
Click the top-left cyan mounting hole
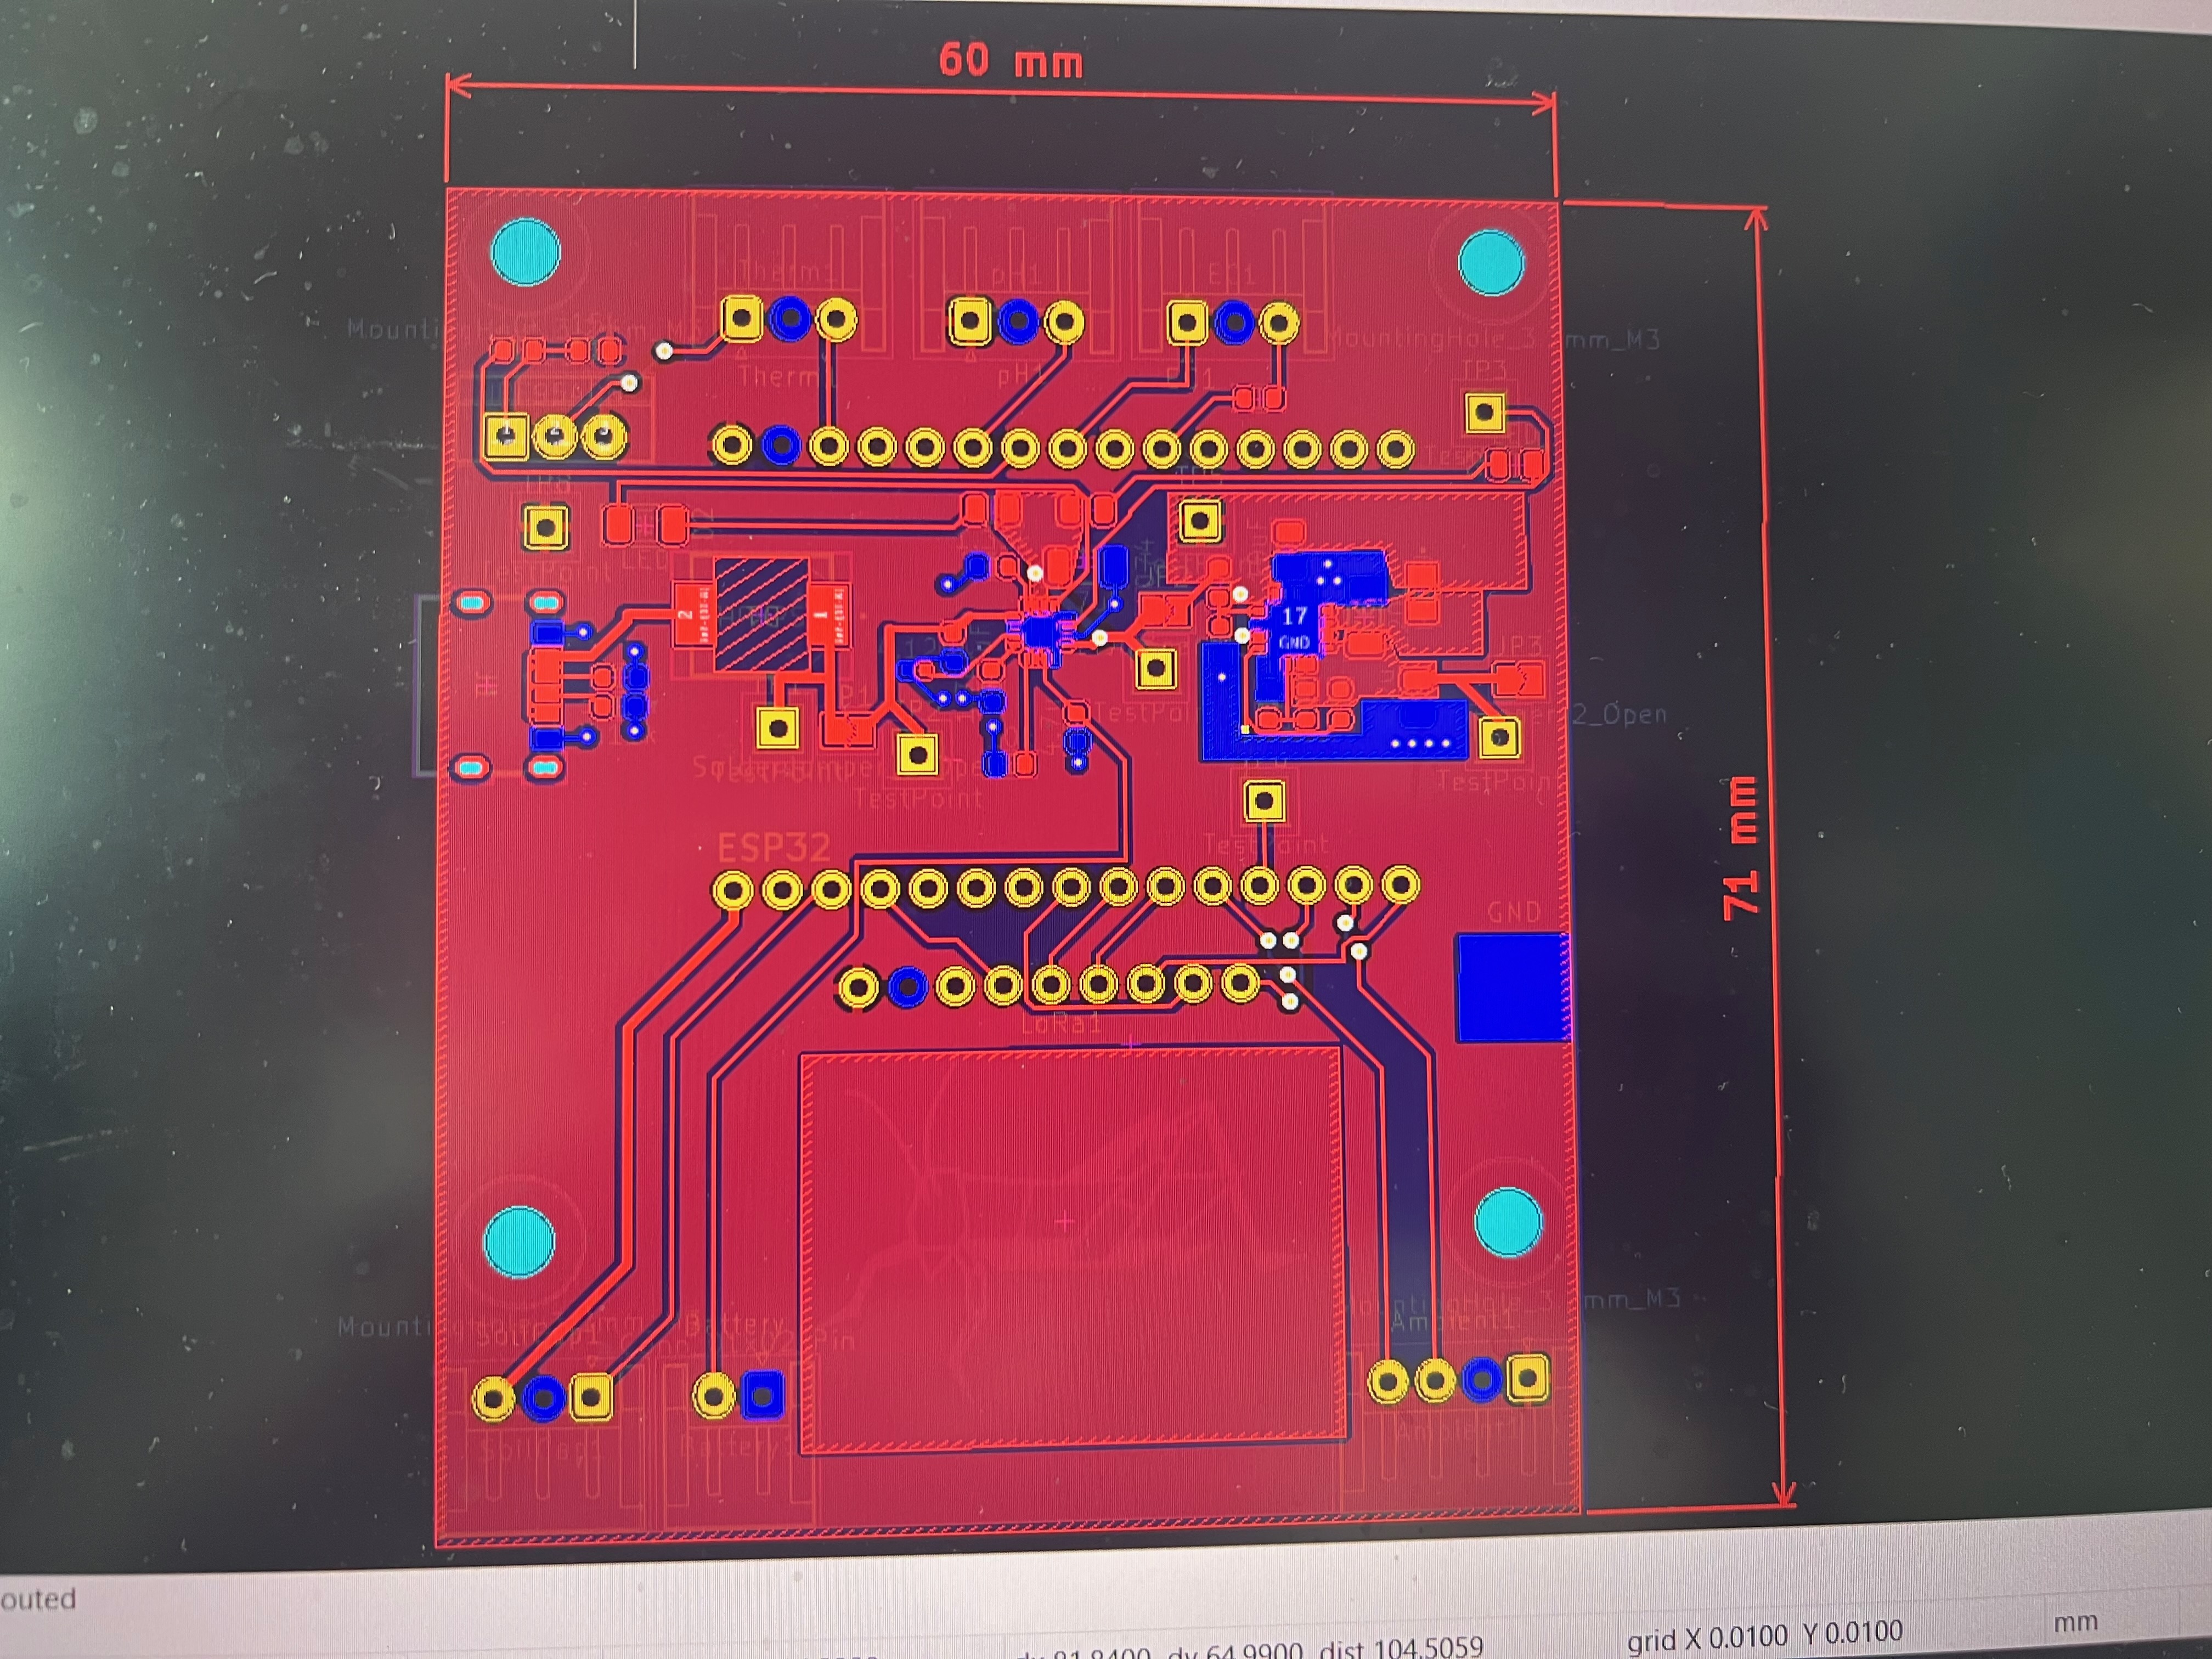[x=526, y=252]
